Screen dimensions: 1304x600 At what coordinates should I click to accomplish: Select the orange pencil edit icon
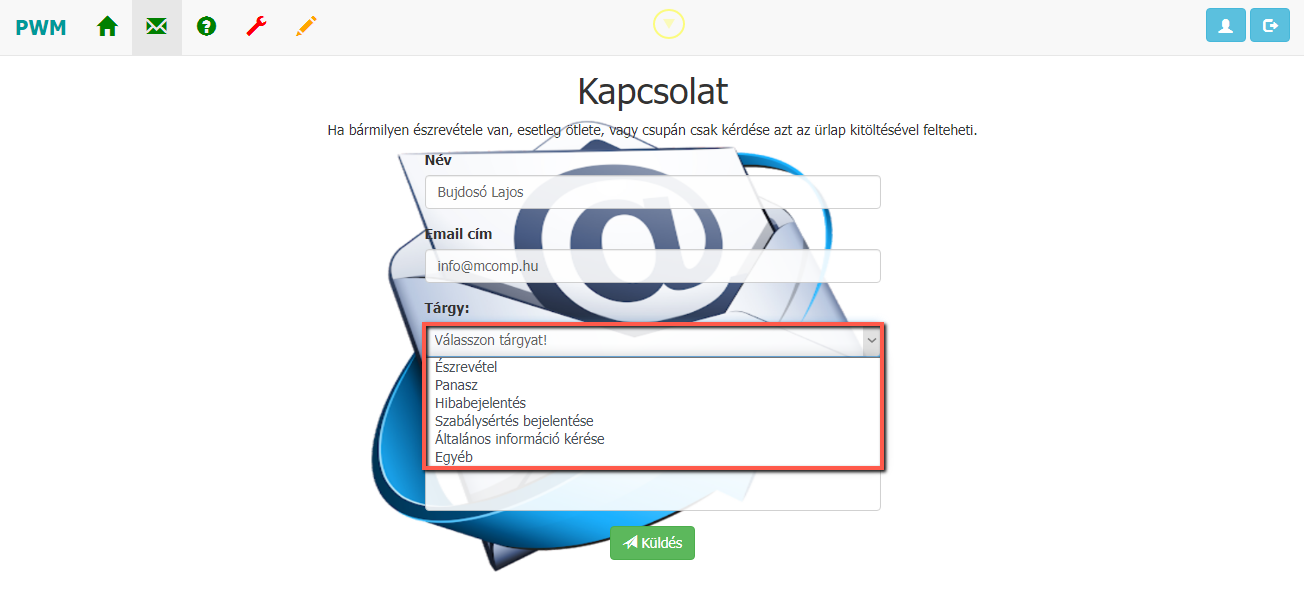click(x=307, y=27)
